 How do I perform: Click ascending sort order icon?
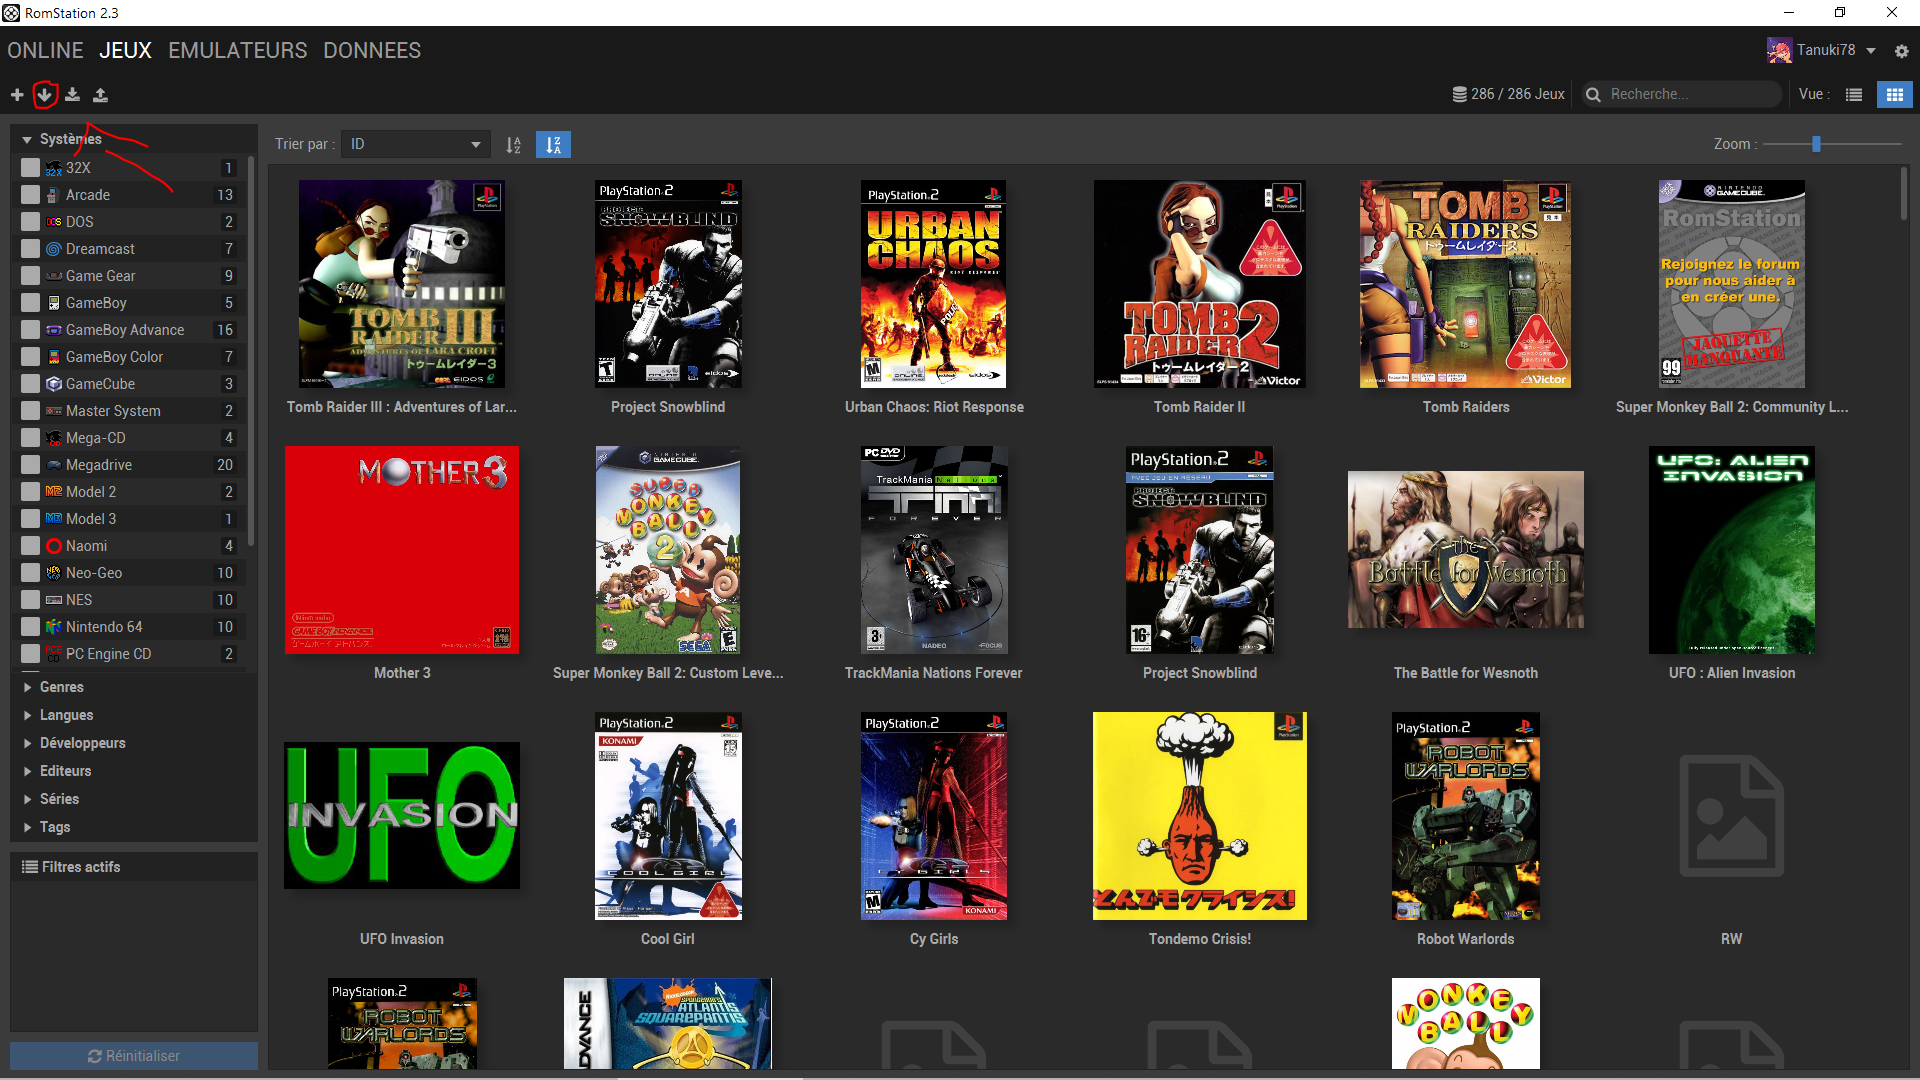(x=513, y=145)
